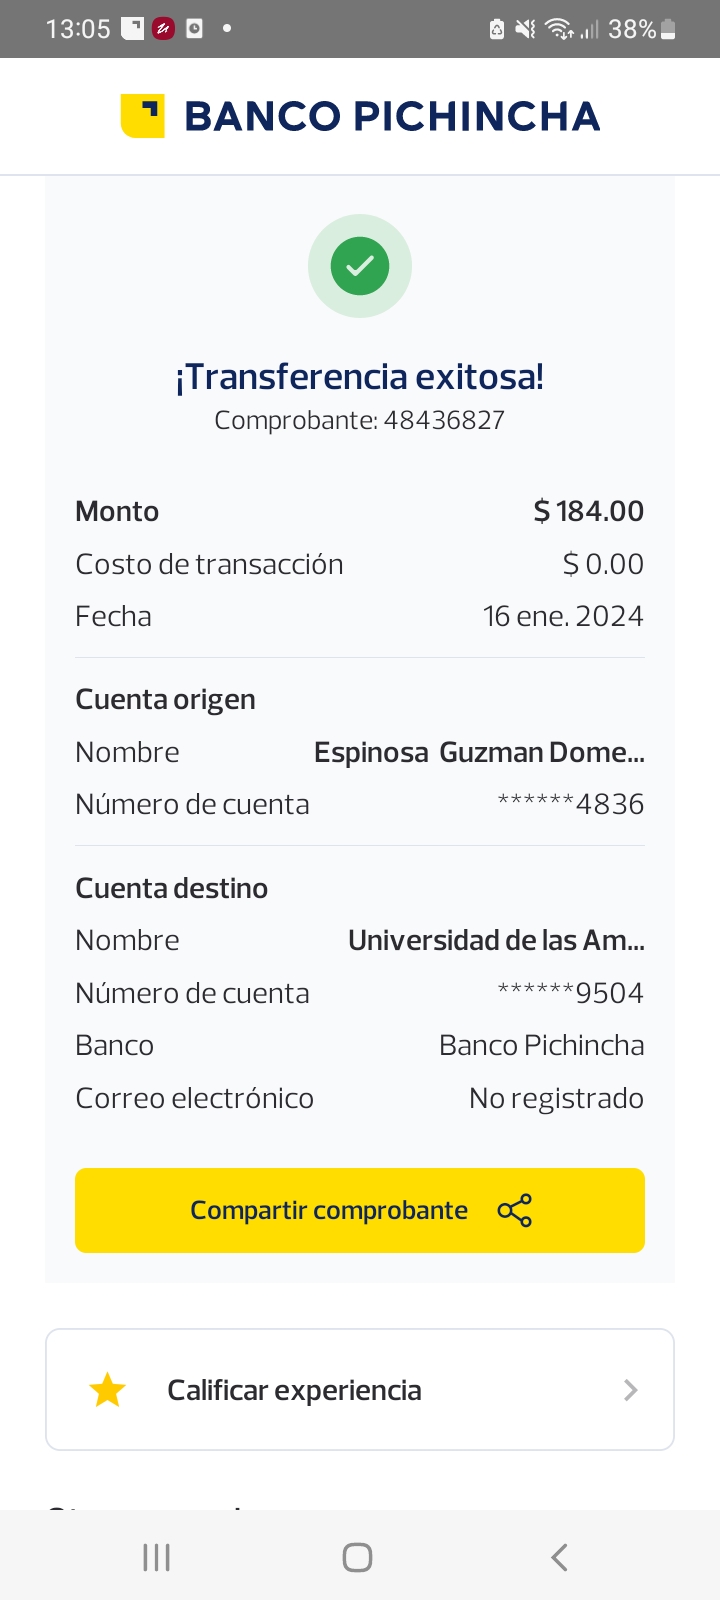The image size is (720, 1600).
Task: Open the Calificar experiencia option
Action: click(x=294, y=1390)
